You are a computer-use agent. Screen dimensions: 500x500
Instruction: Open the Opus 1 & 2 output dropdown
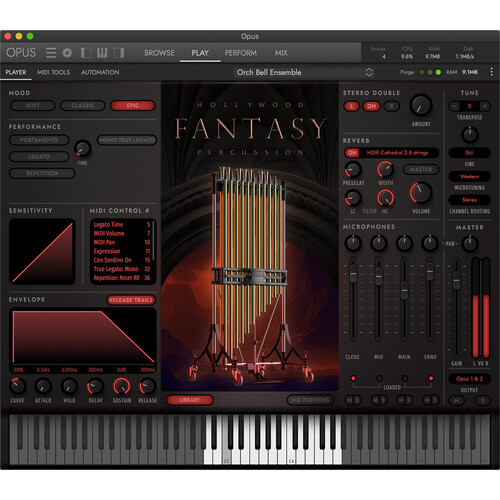point(469,379)
